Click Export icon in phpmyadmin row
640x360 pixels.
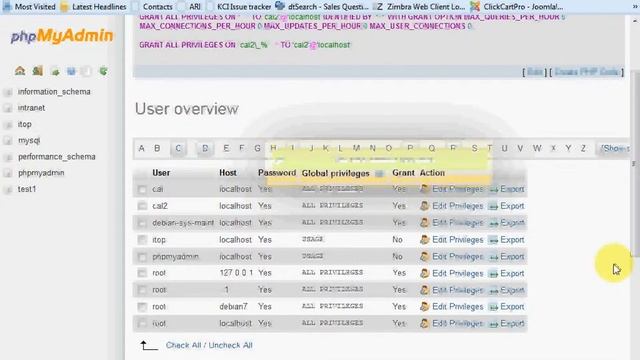click(493, 257)
